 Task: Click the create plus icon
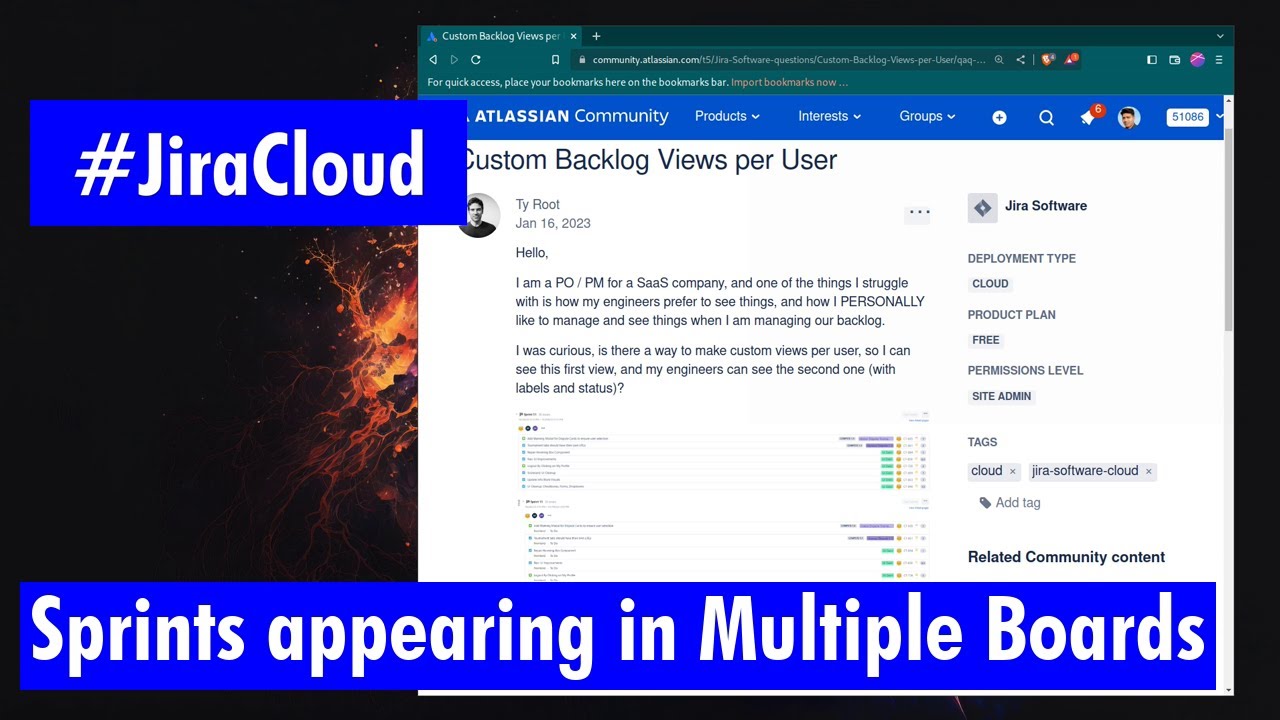pyautogui.click(x=999, y=117)
